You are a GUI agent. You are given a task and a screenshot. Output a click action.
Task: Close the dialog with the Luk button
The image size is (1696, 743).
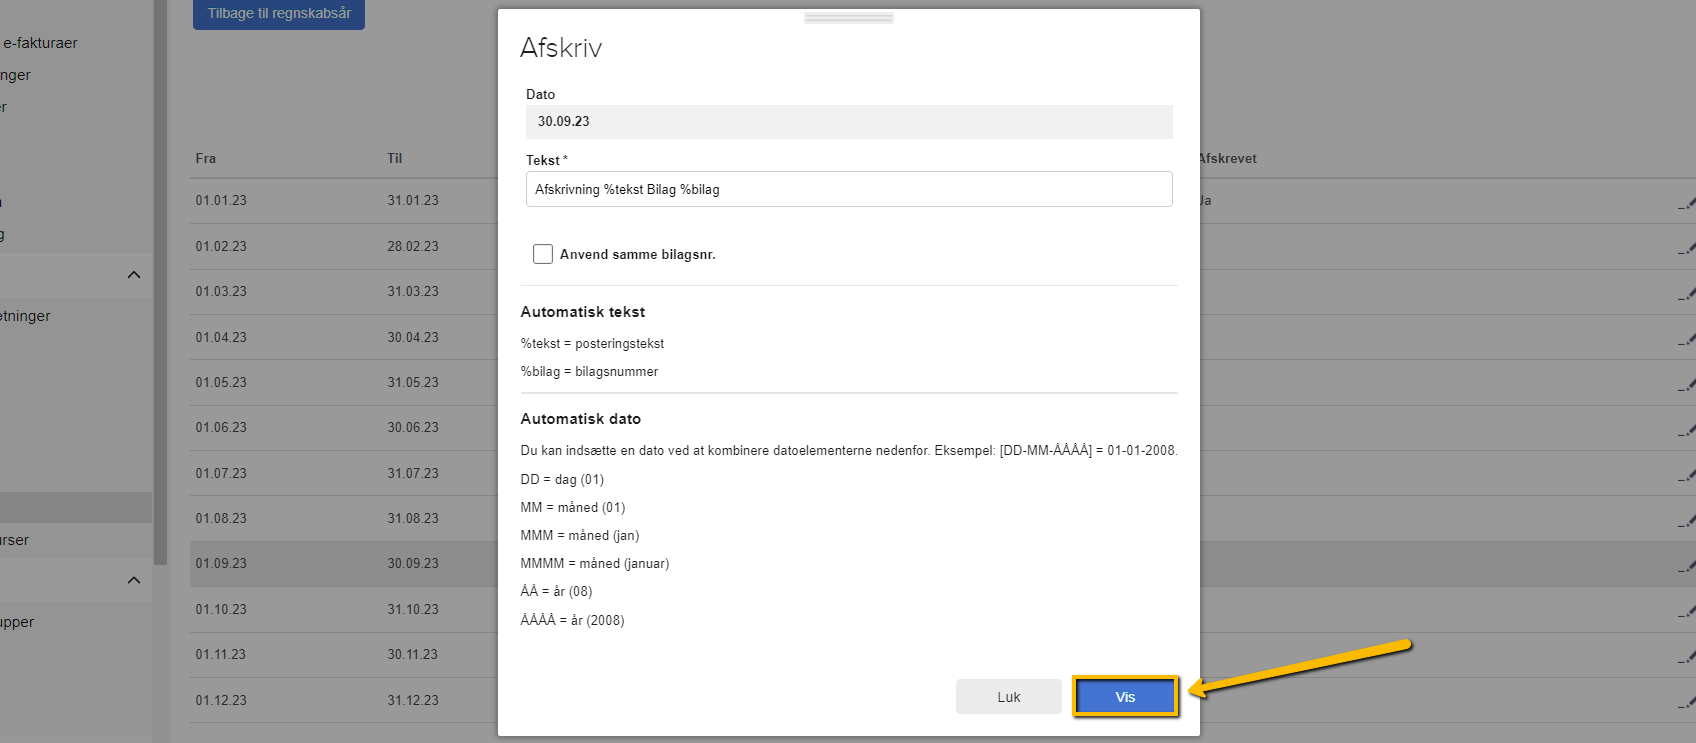click(1008, 697)
